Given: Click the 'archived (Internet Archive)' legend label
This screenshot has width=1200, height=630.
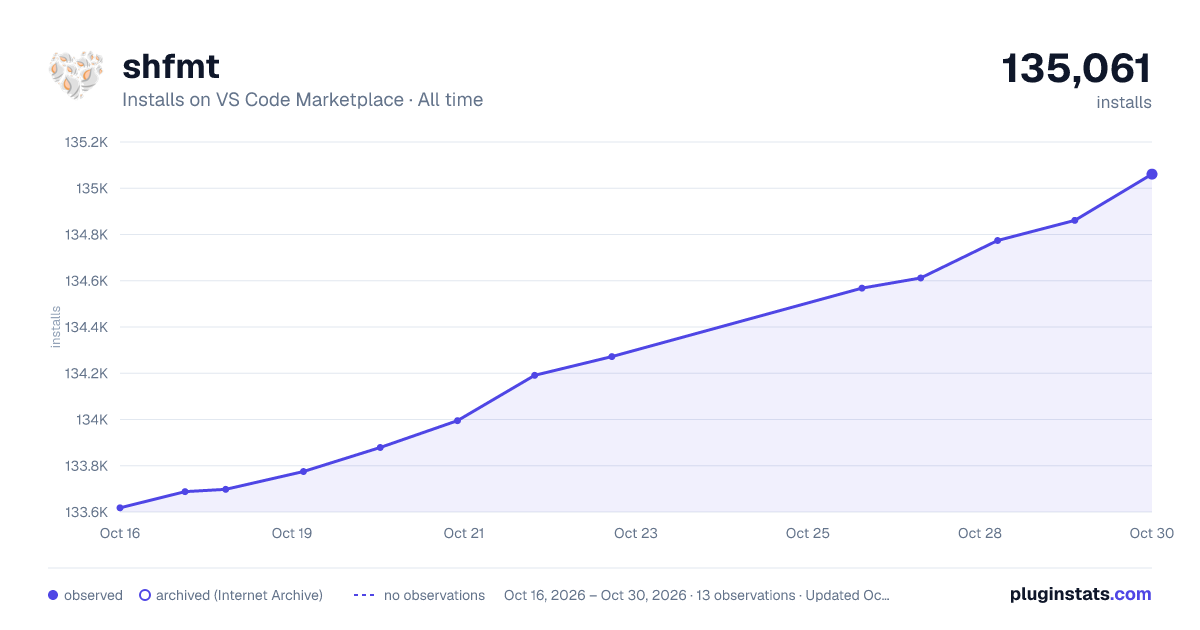Looking at the screenshot, I should [x=239, y=595].
